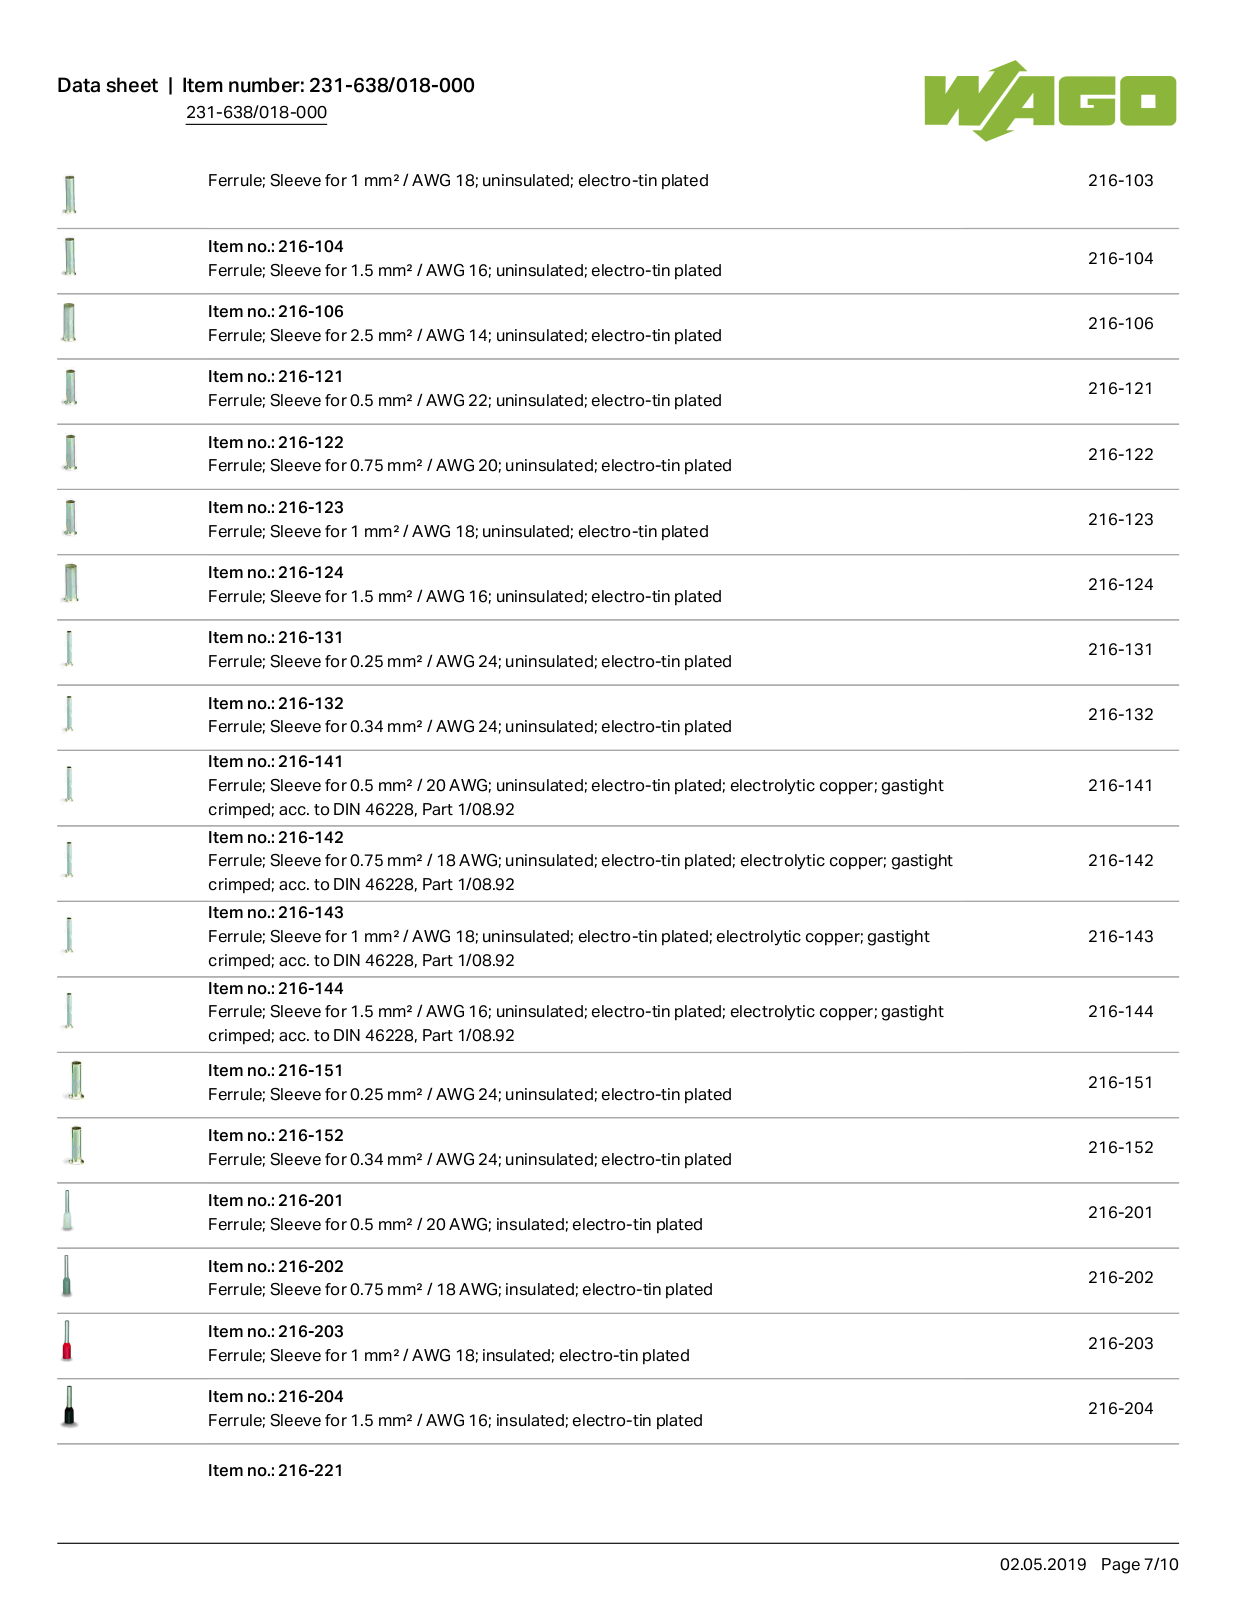The height and width of the screenshot is (1600, 1237).
Task: Click the black insulated ferrule 216-204 image
Action: tap(69, 1406)
